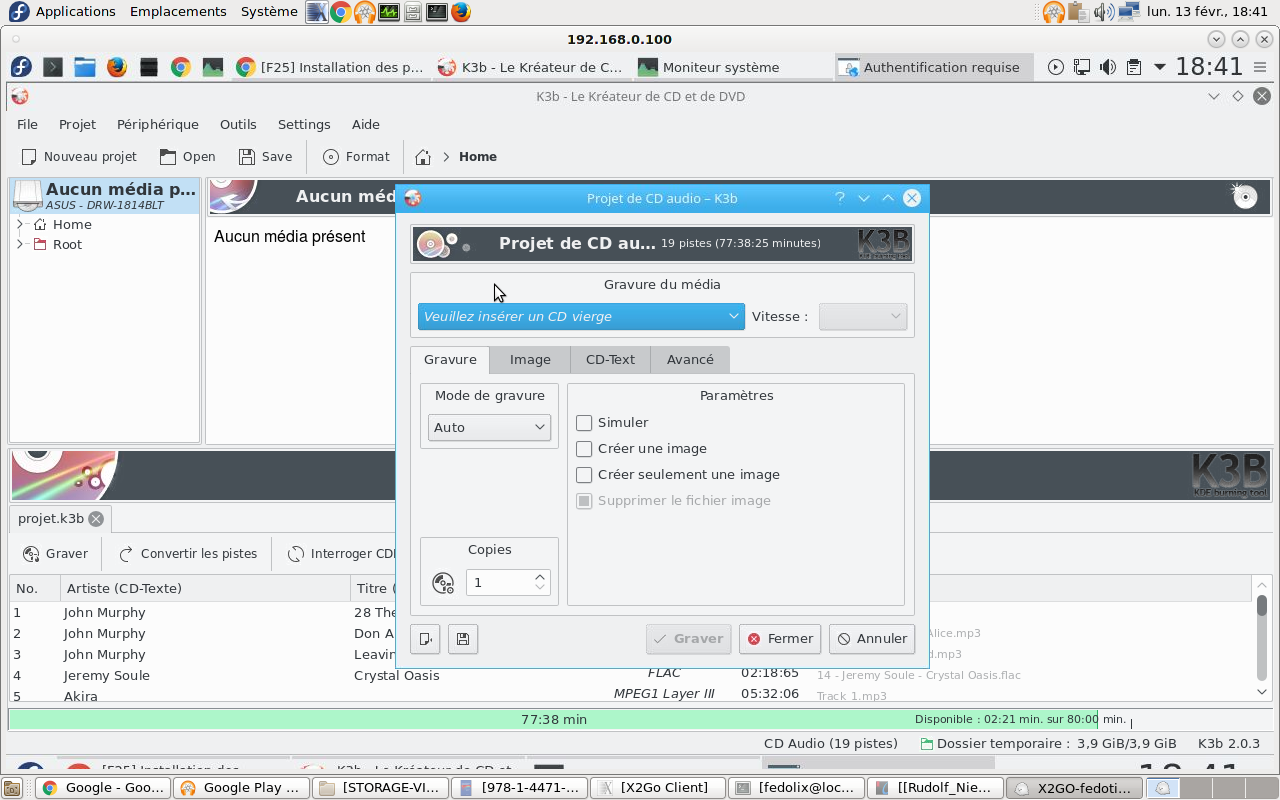The image size is (1280, 800).
Task: Click the Format disc toolbar button
Action: click(356, 156)
